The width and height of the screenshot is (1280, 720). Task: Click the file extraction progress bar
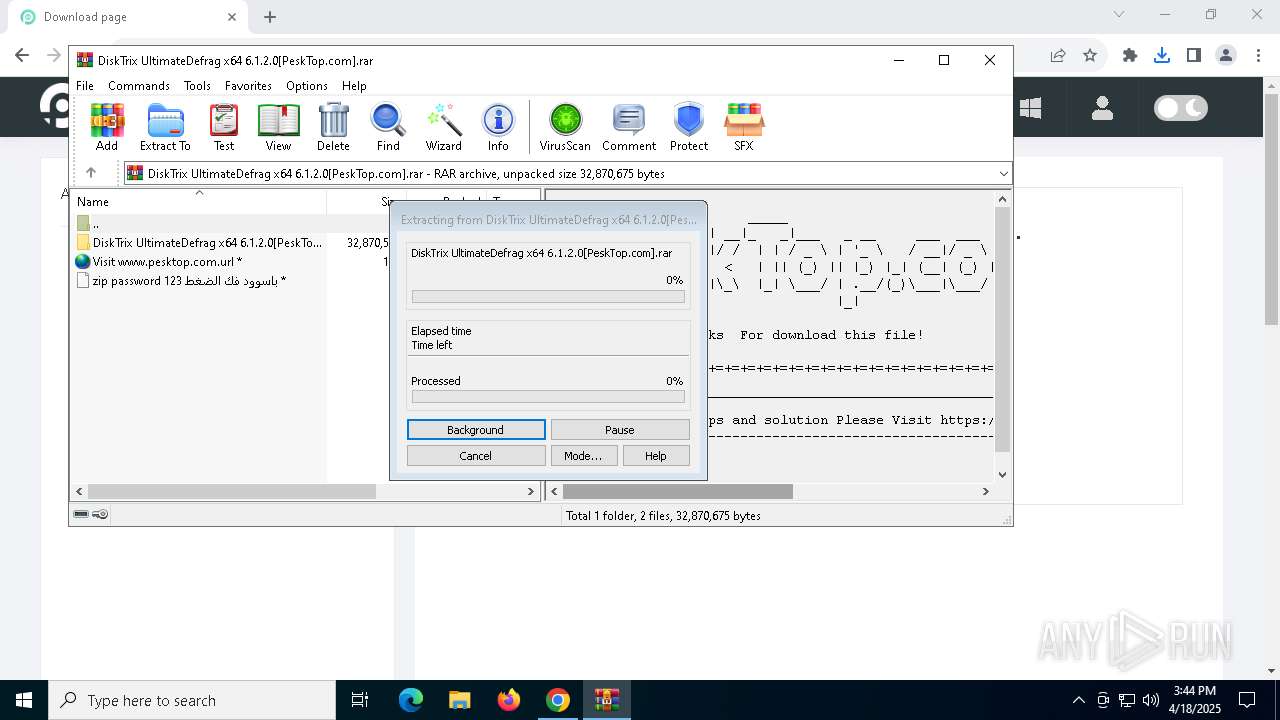(x=548, y=297)
